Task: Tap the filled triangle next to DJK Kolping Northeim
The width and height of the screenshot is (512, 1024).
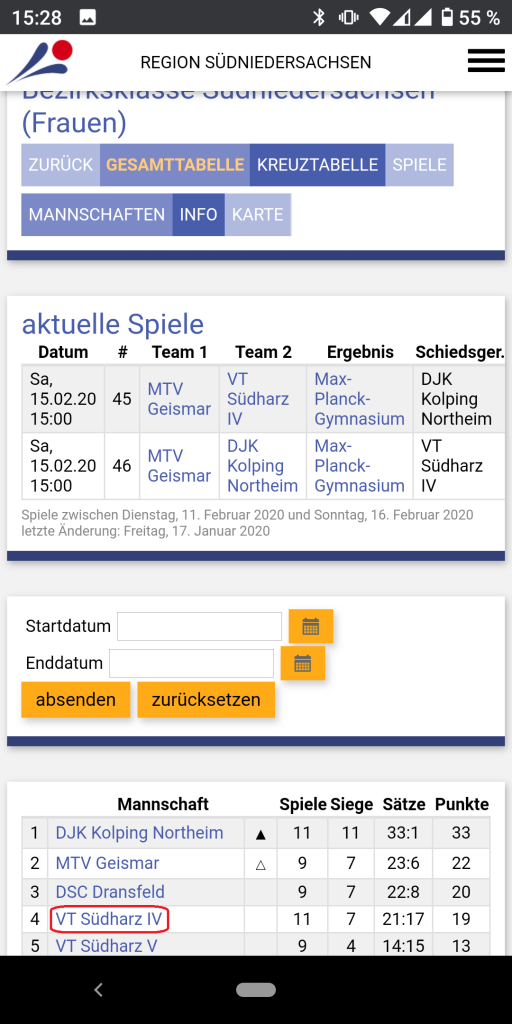Action: (x=261, y=833)
